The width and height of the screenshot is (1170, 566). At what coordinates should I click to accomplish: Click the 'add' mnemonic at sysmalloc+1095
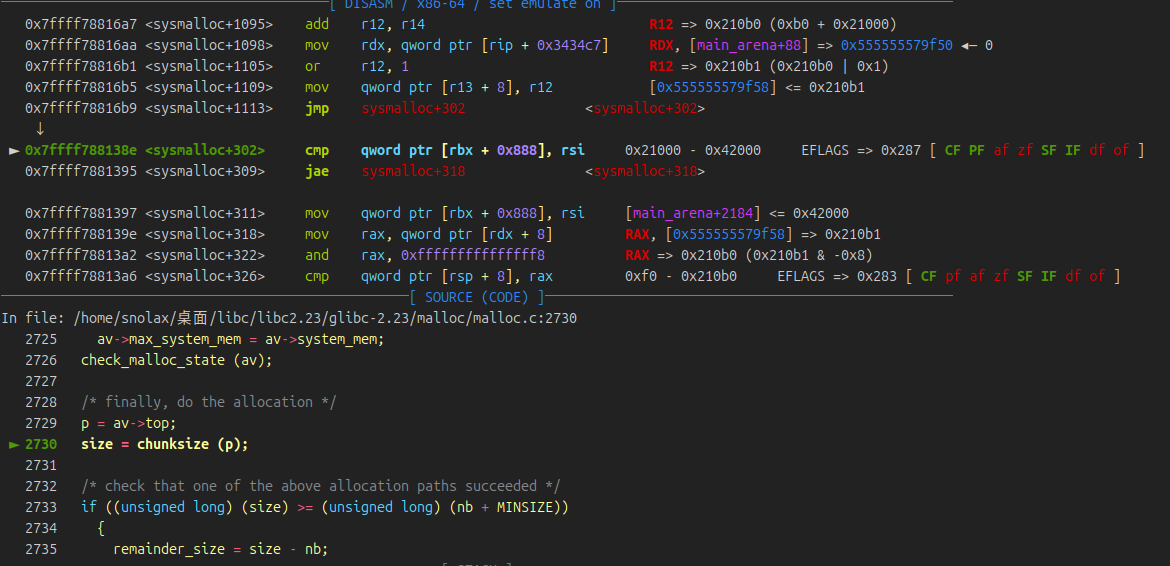coord(317,25)
